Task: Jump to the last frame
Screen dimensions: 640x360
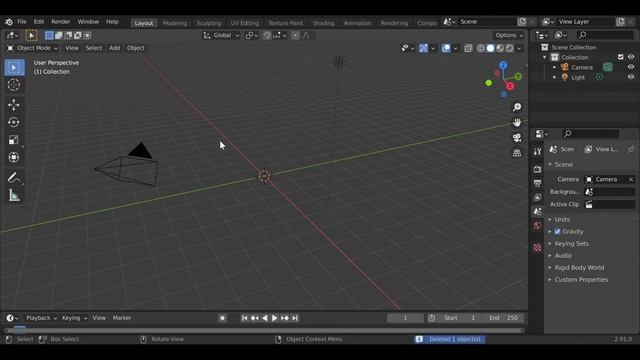Action: (295, 318)
